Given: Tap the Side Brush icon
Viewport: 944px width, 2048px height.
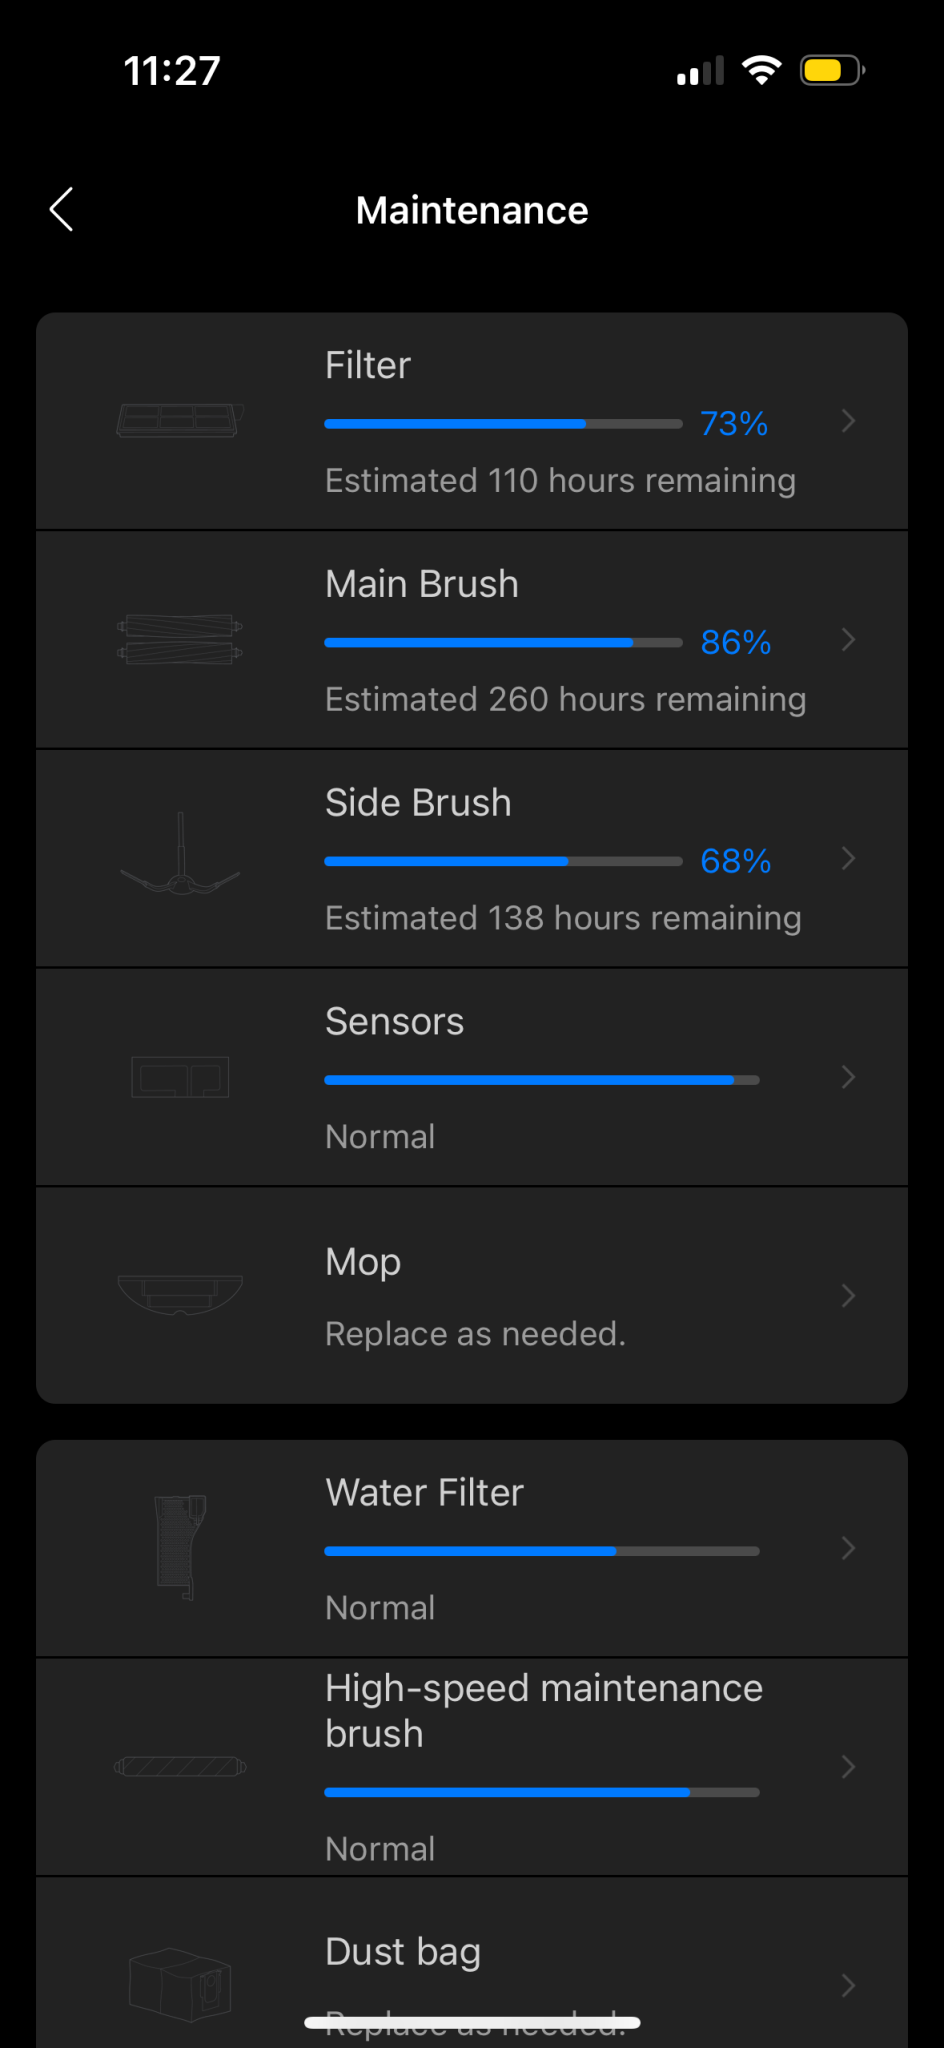Looking at the screenshot, I should pos(180,858).
